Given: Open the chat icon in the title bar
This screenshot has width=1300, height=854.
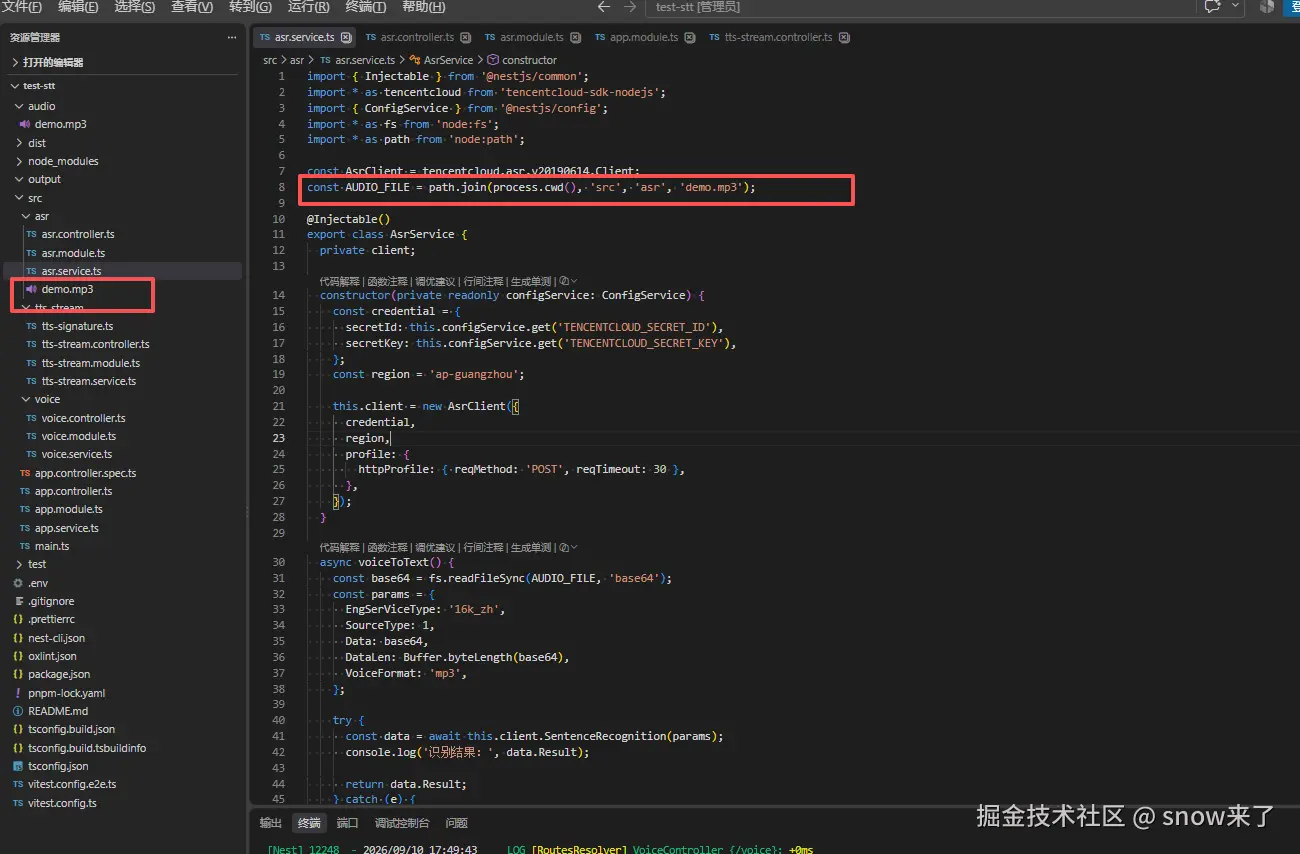Looking at the screenshot, I should (1213, 7).
